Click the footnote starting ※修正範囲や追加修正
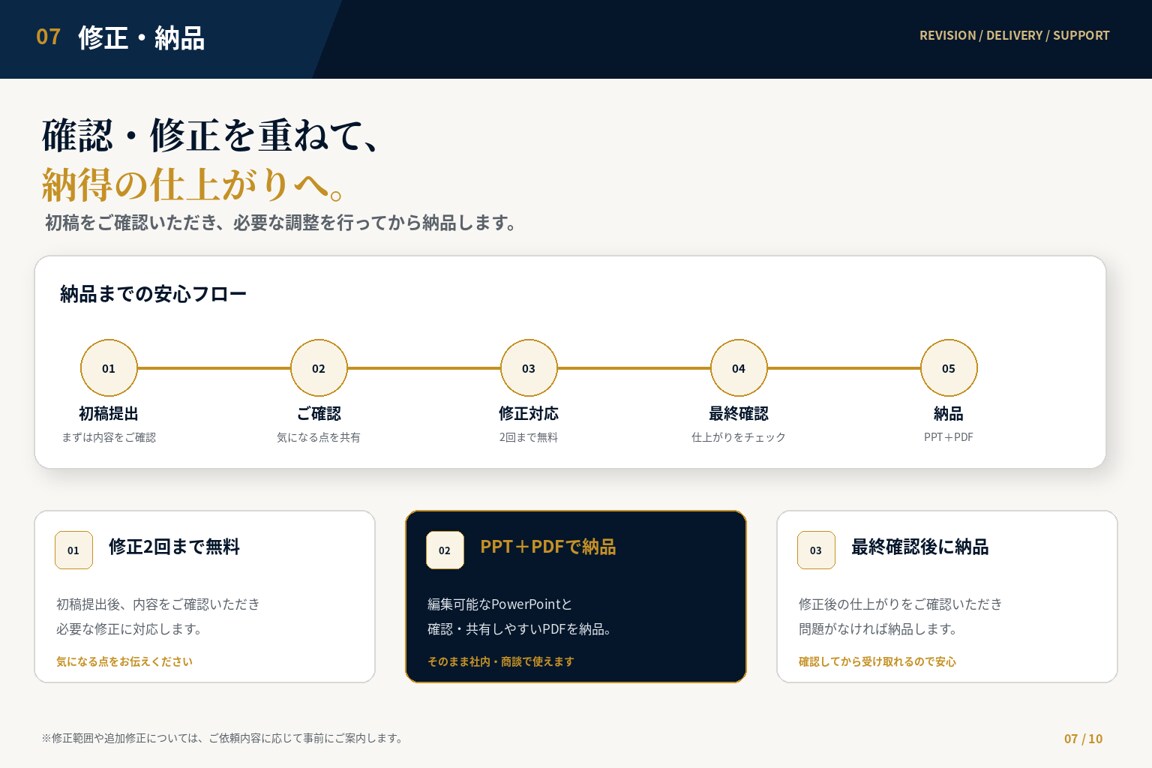1152x768 pixels. pyautogui.click(x=222, y=738)
